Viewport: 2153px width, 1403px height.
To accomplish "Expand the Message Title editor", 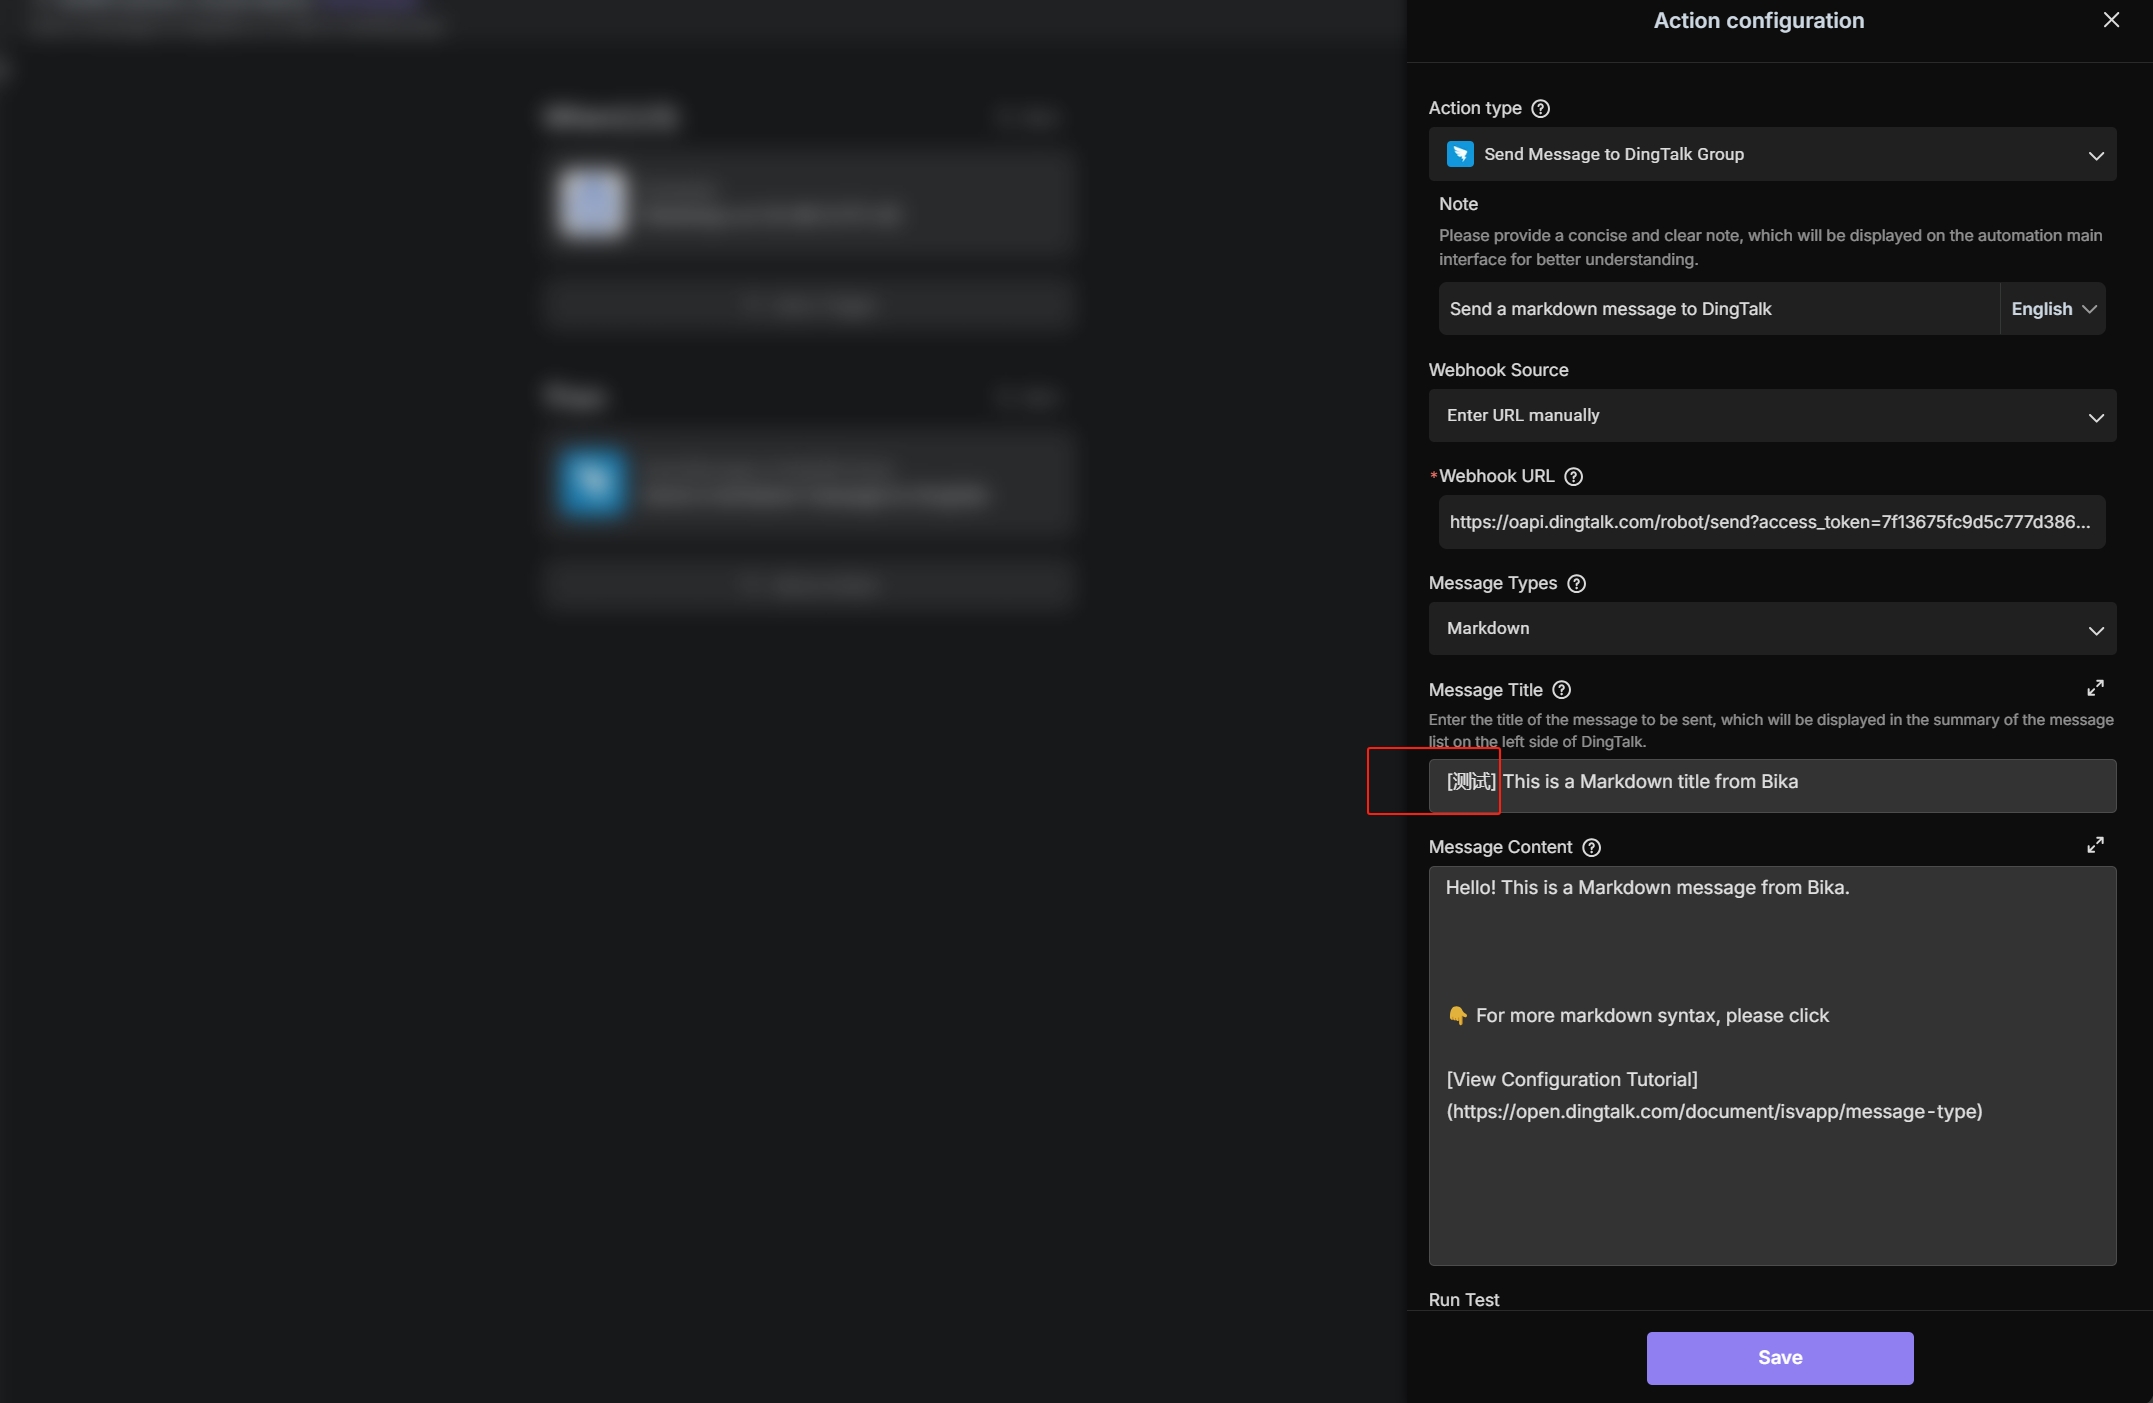I will coord(2095,688).
